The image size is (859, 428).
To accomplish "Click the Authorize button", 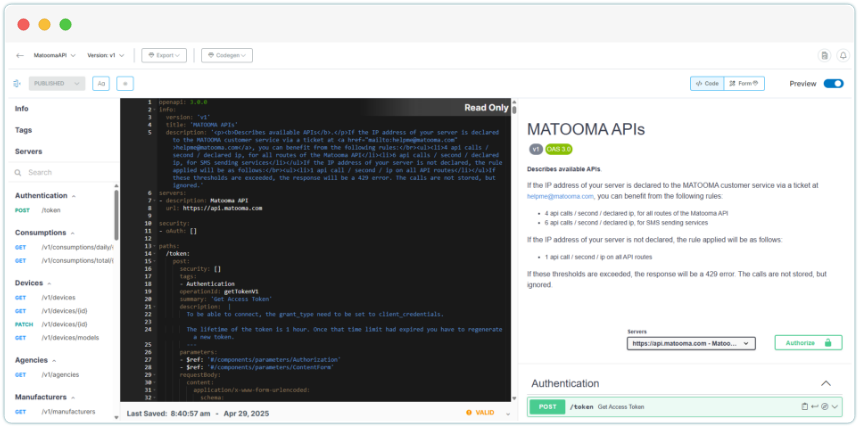I will pos(808,343).
